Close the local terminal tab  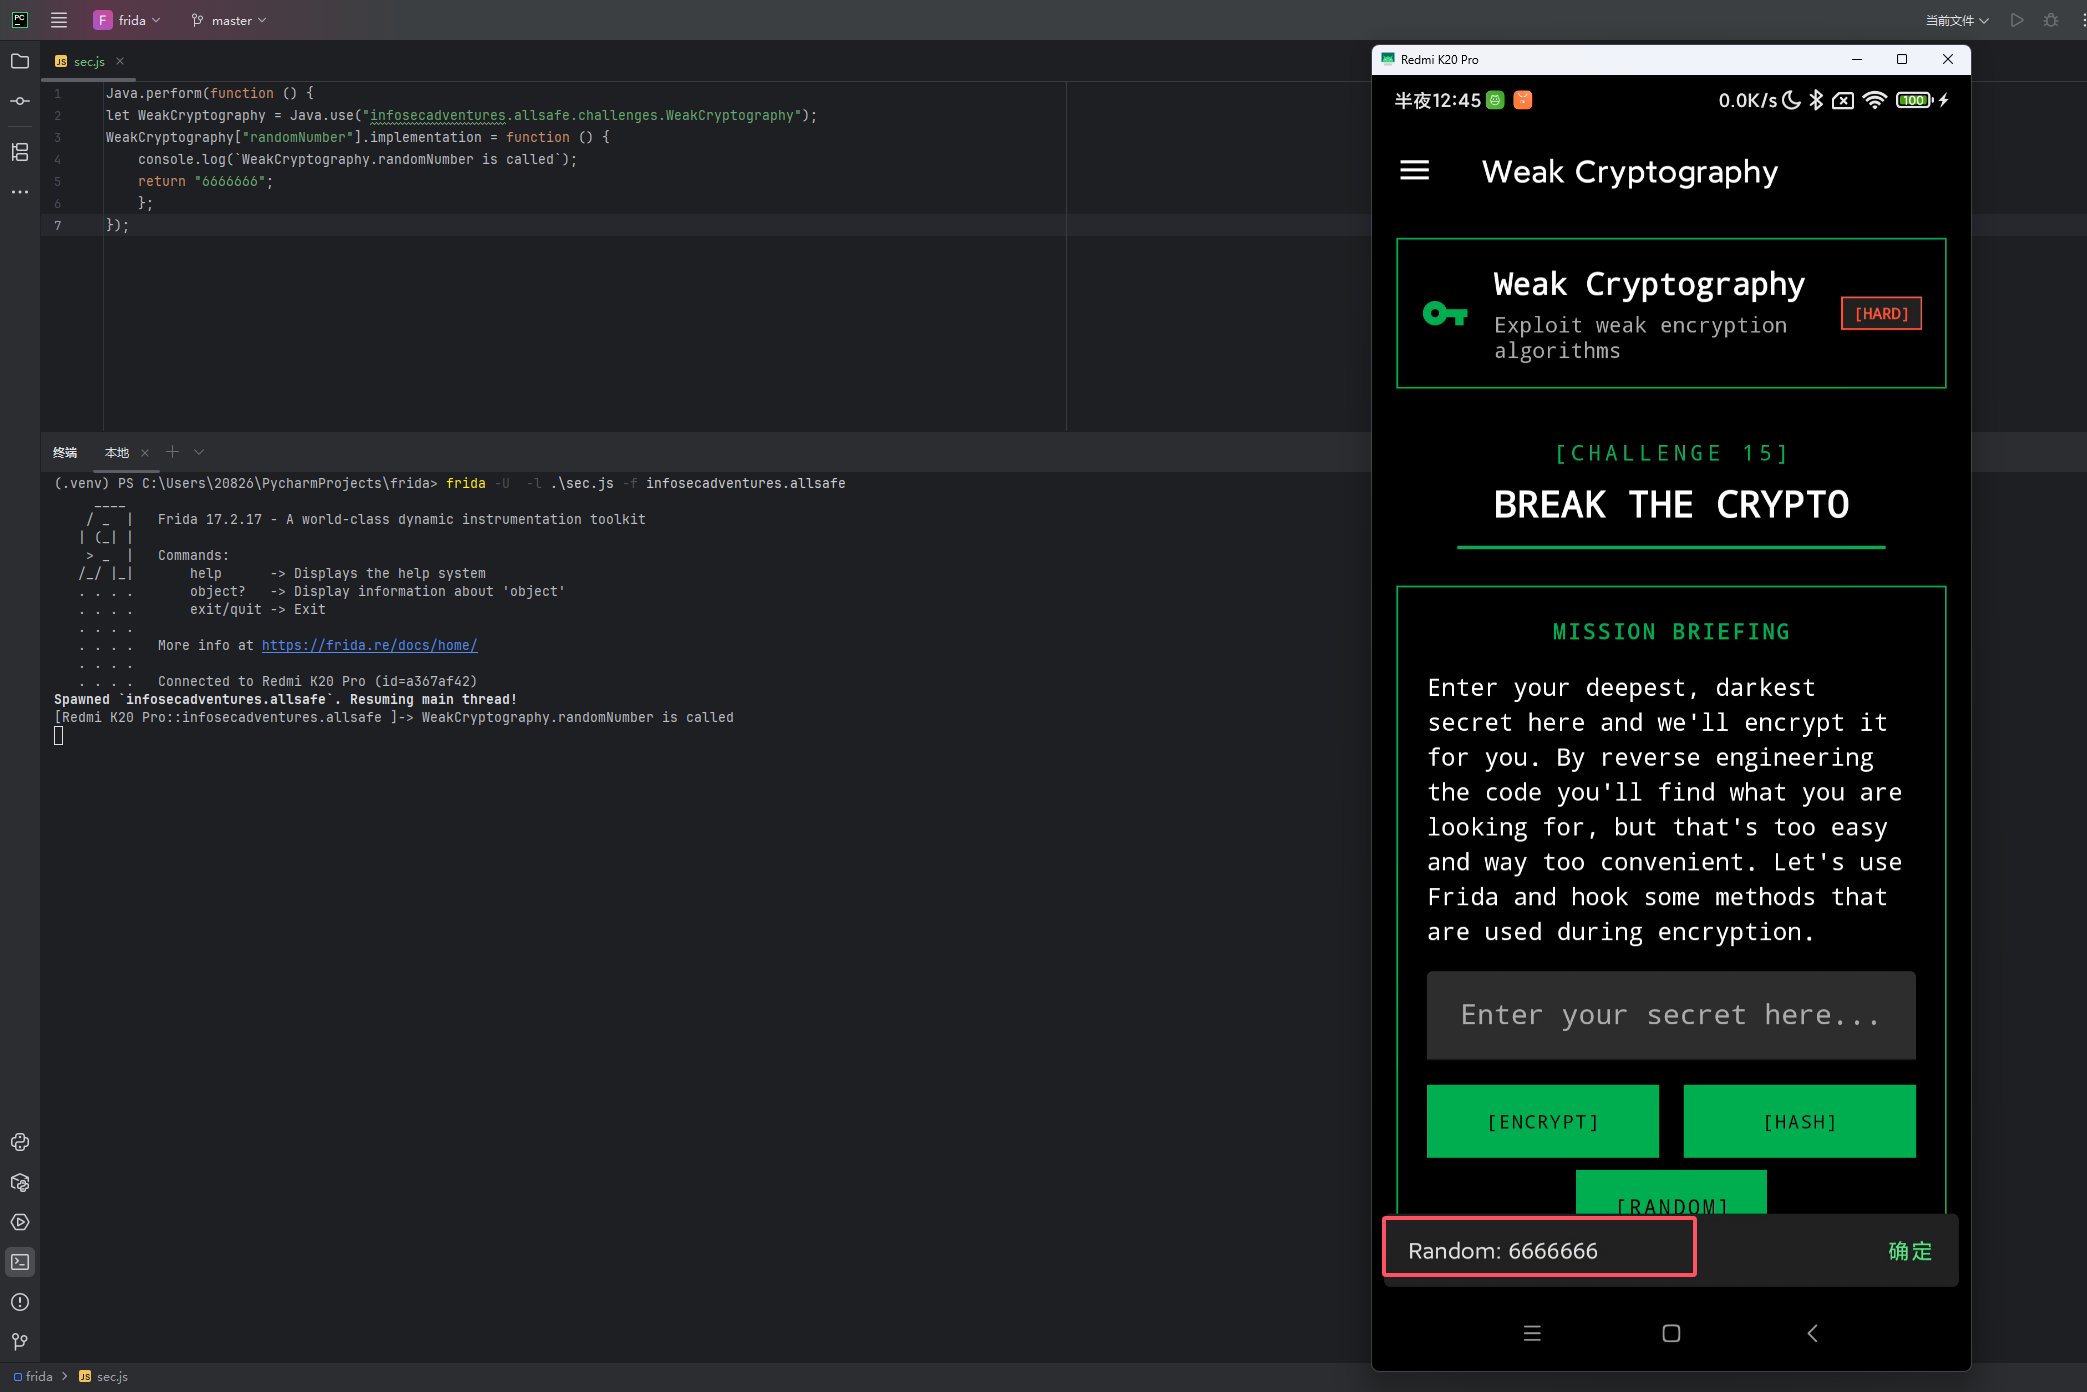pyautogui.click(x=145, y=453)
